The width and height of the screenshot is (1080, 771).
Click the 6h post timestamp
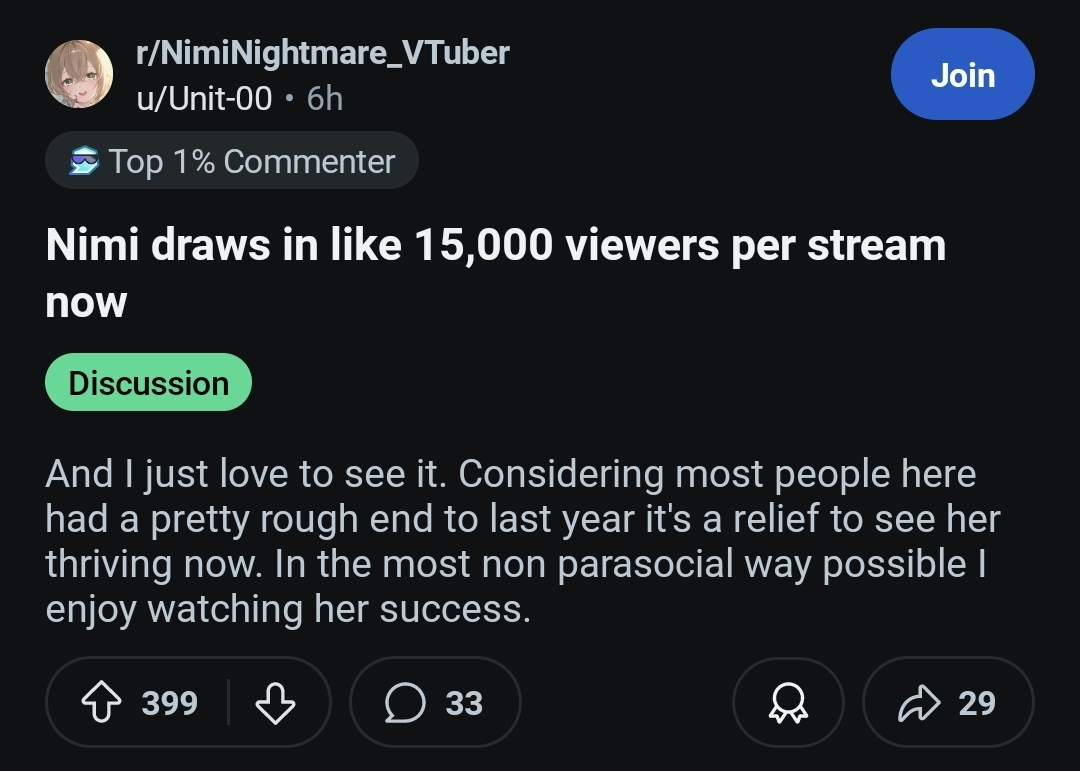(325, 99)
